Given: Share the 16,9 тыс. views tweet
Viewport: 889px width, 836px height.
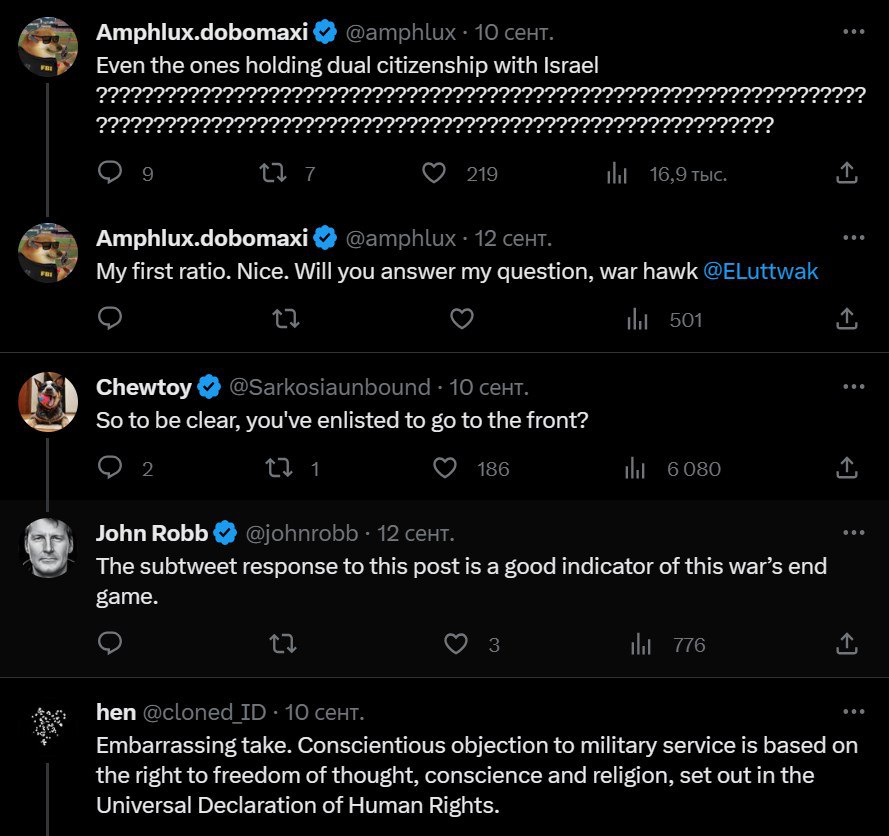Looking at the screenshot, I should tap(846, 173).
